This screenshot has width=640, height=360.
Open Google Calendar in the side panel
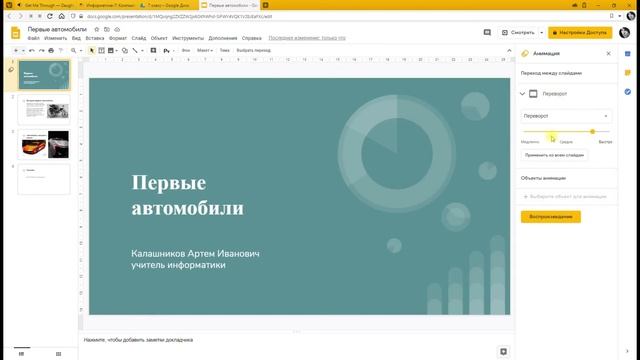[x=628, y=54]
